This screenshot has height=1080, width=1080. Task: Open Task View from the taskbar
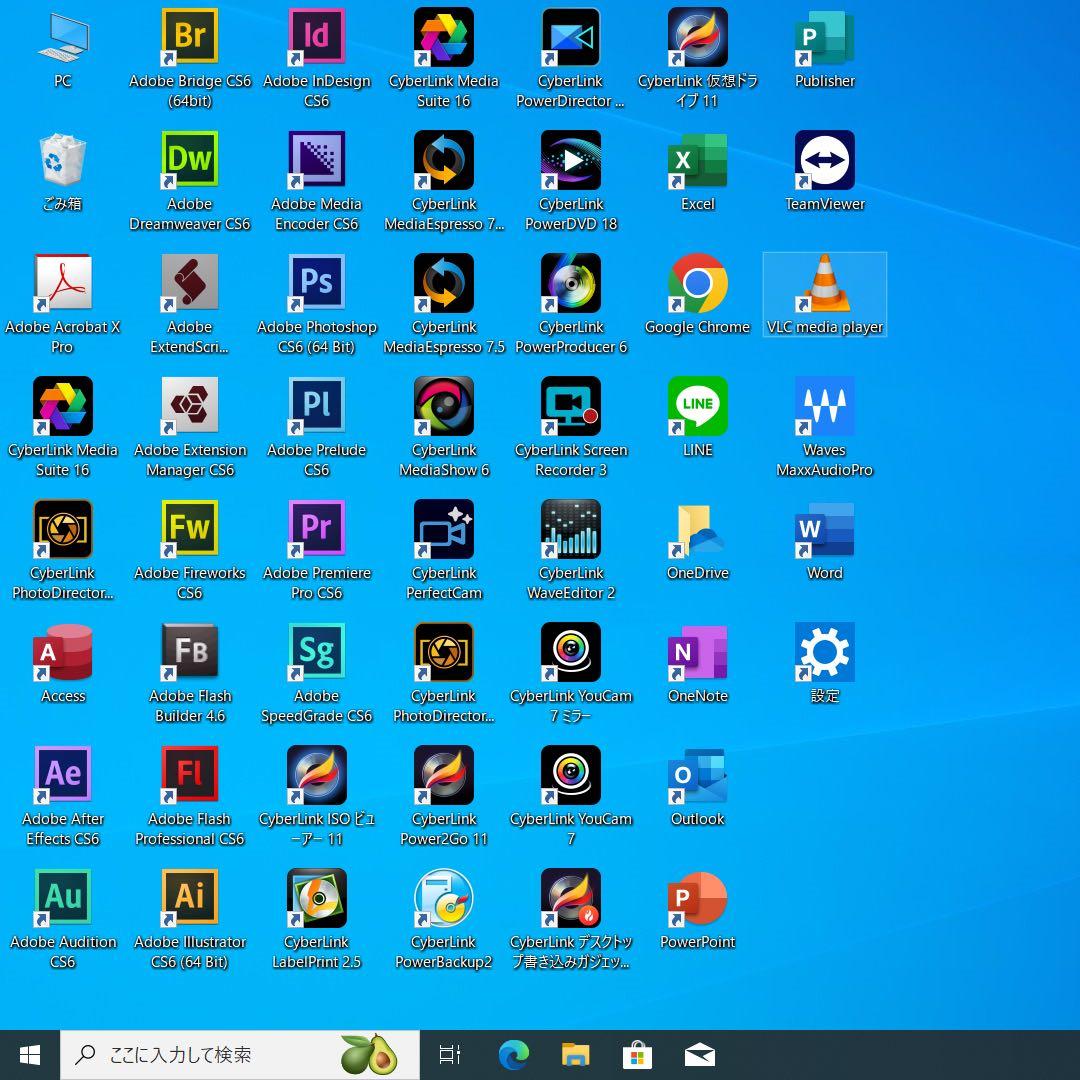click(450, 1055)
